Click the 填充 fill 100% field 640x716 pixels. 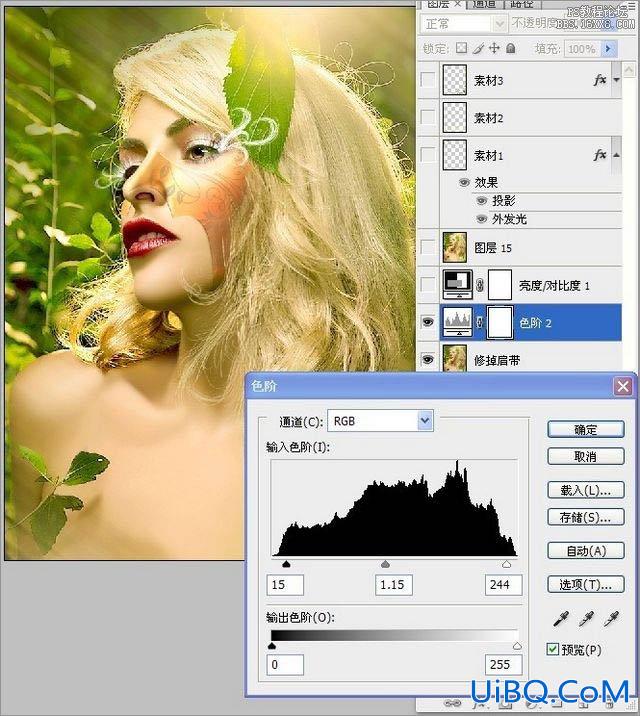pos(583,48)
